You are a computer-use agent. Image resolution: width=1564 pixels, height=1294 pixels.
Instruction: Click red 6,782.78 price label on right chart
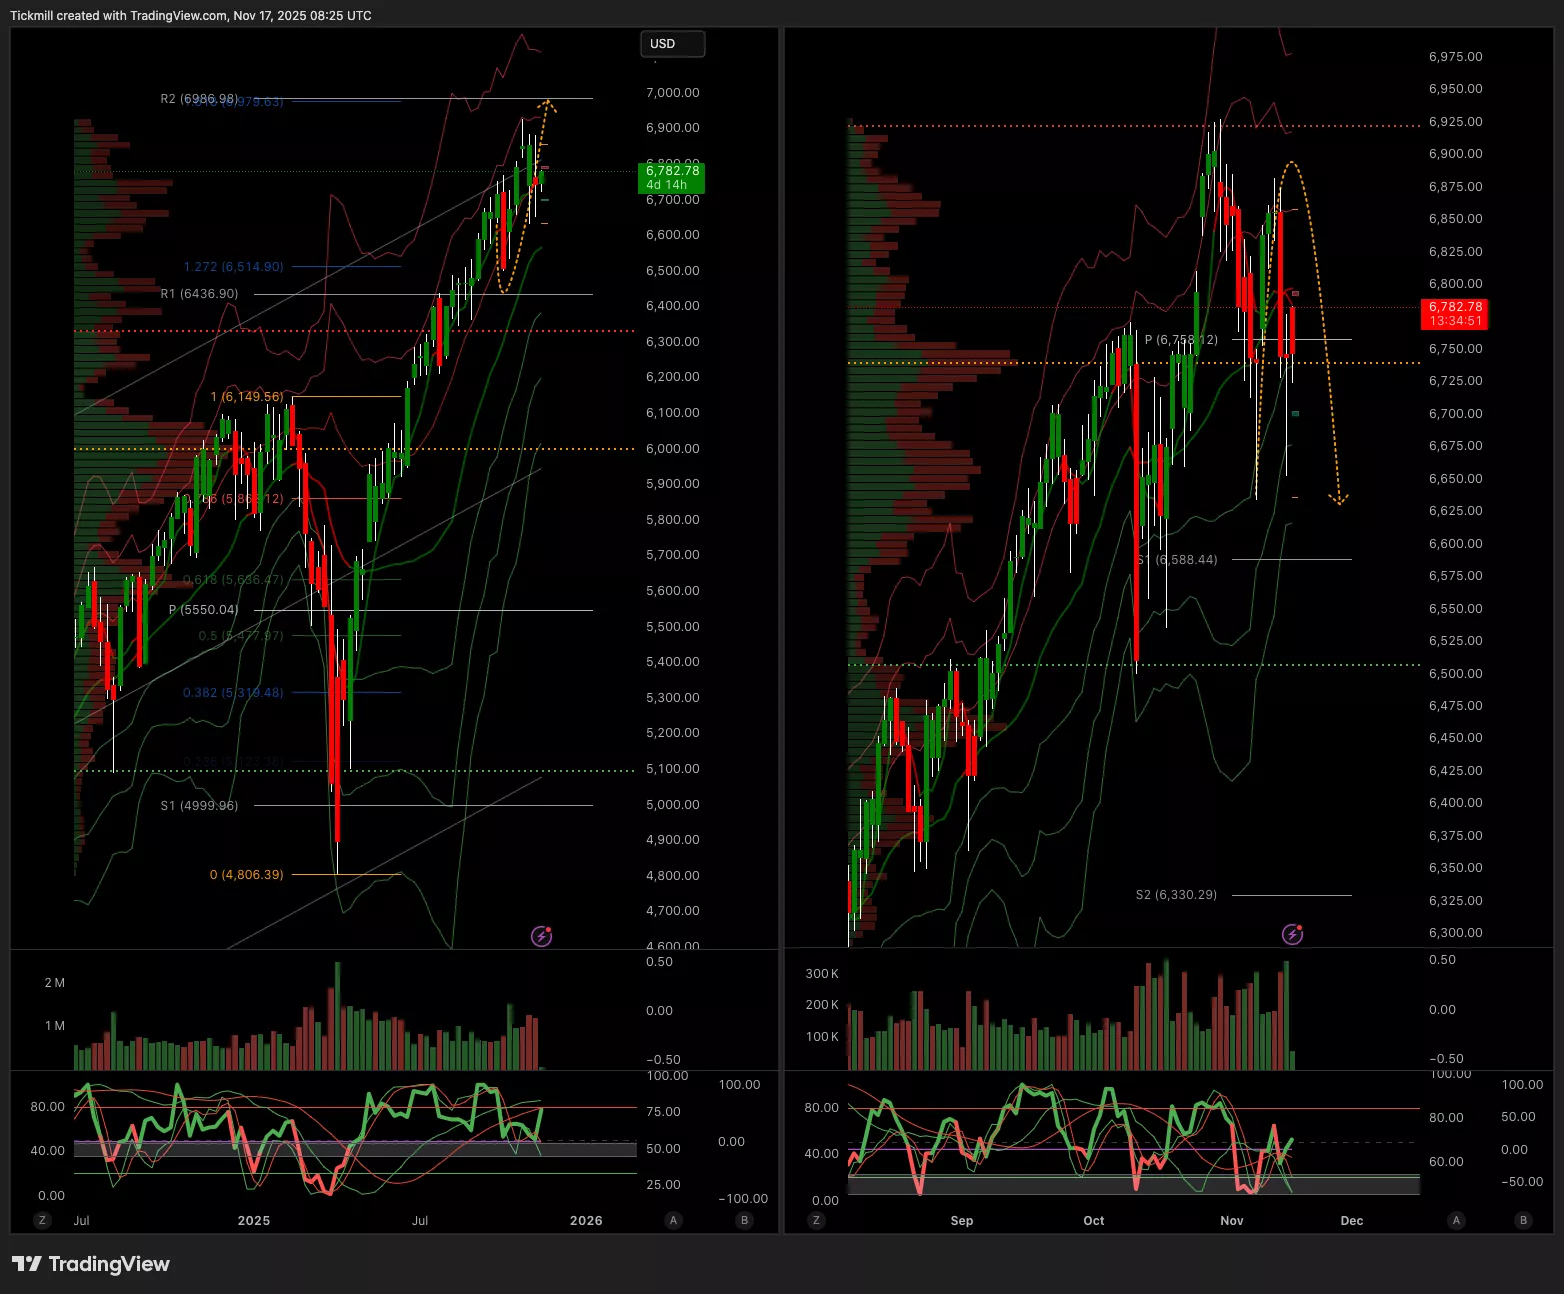(x=1455, y=314)
